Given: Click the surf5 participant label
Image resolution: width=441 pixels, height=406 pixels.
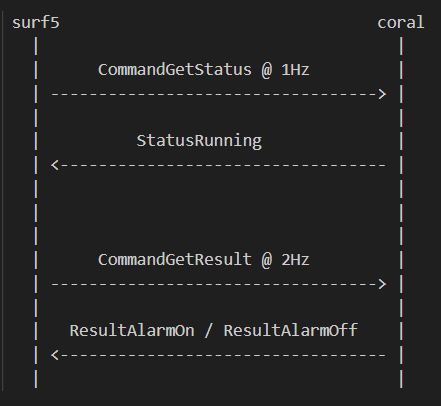Looking at the screenshot, I should (x=36, y=23).
